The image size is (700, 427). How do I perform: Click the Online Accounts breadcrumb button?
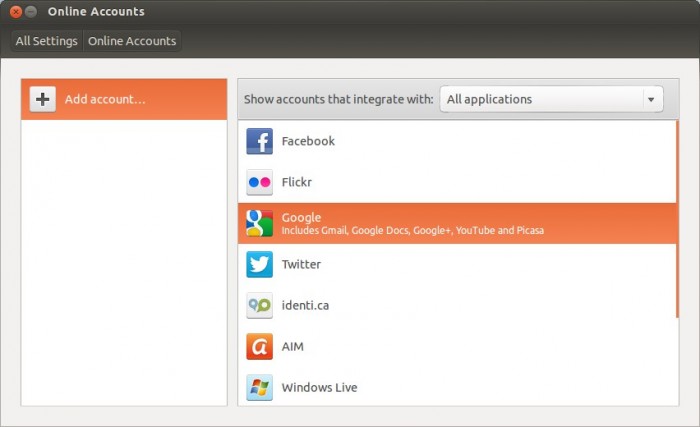132,41
